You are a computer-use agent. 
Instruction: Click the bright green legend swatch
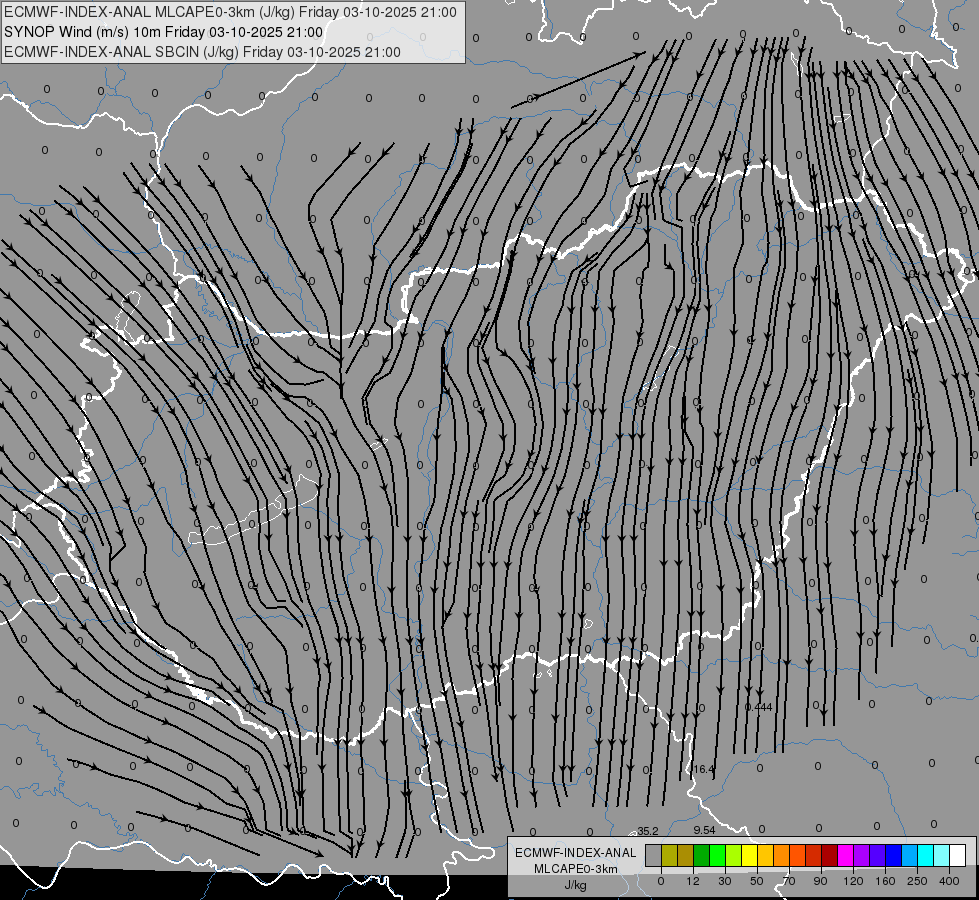[x=717, y=855]
